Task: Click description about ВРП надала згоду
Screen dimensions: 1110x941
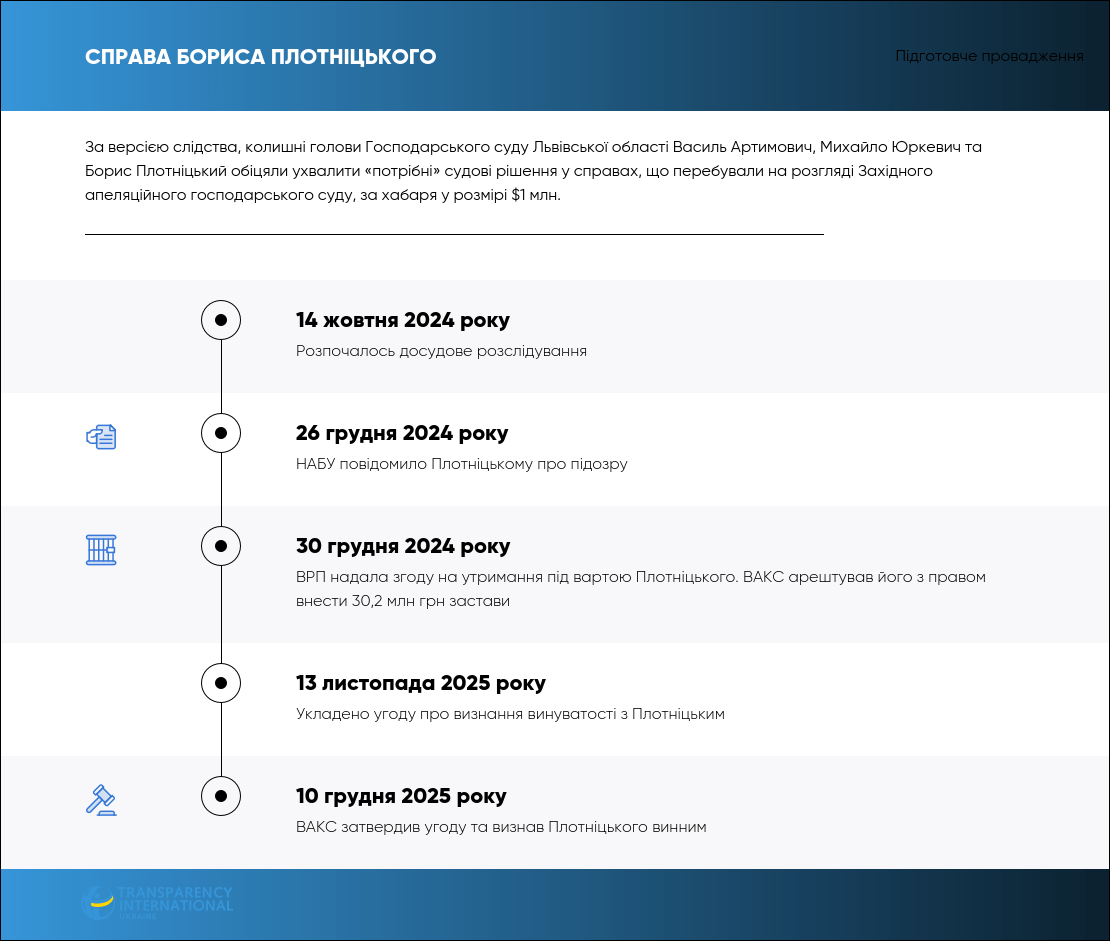Action: coord(641,589)
